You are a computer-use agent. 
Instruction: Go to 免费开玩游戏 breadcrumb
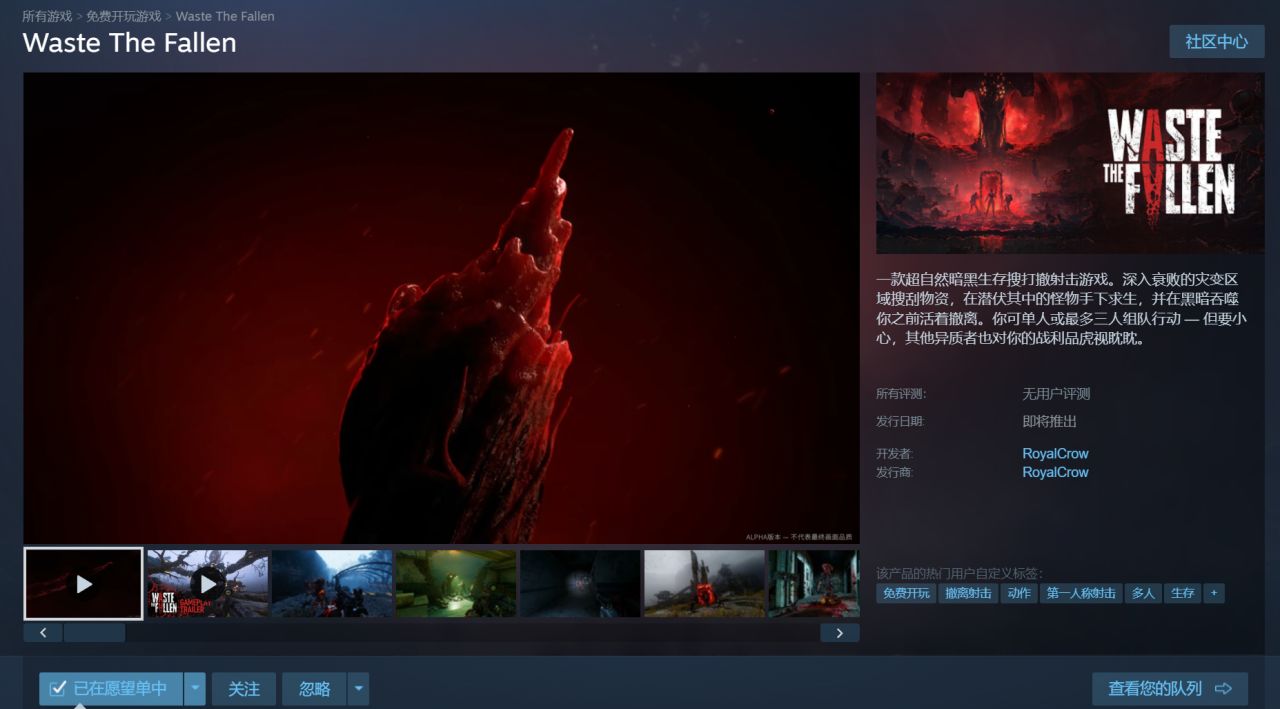click(x=124, y=16)
